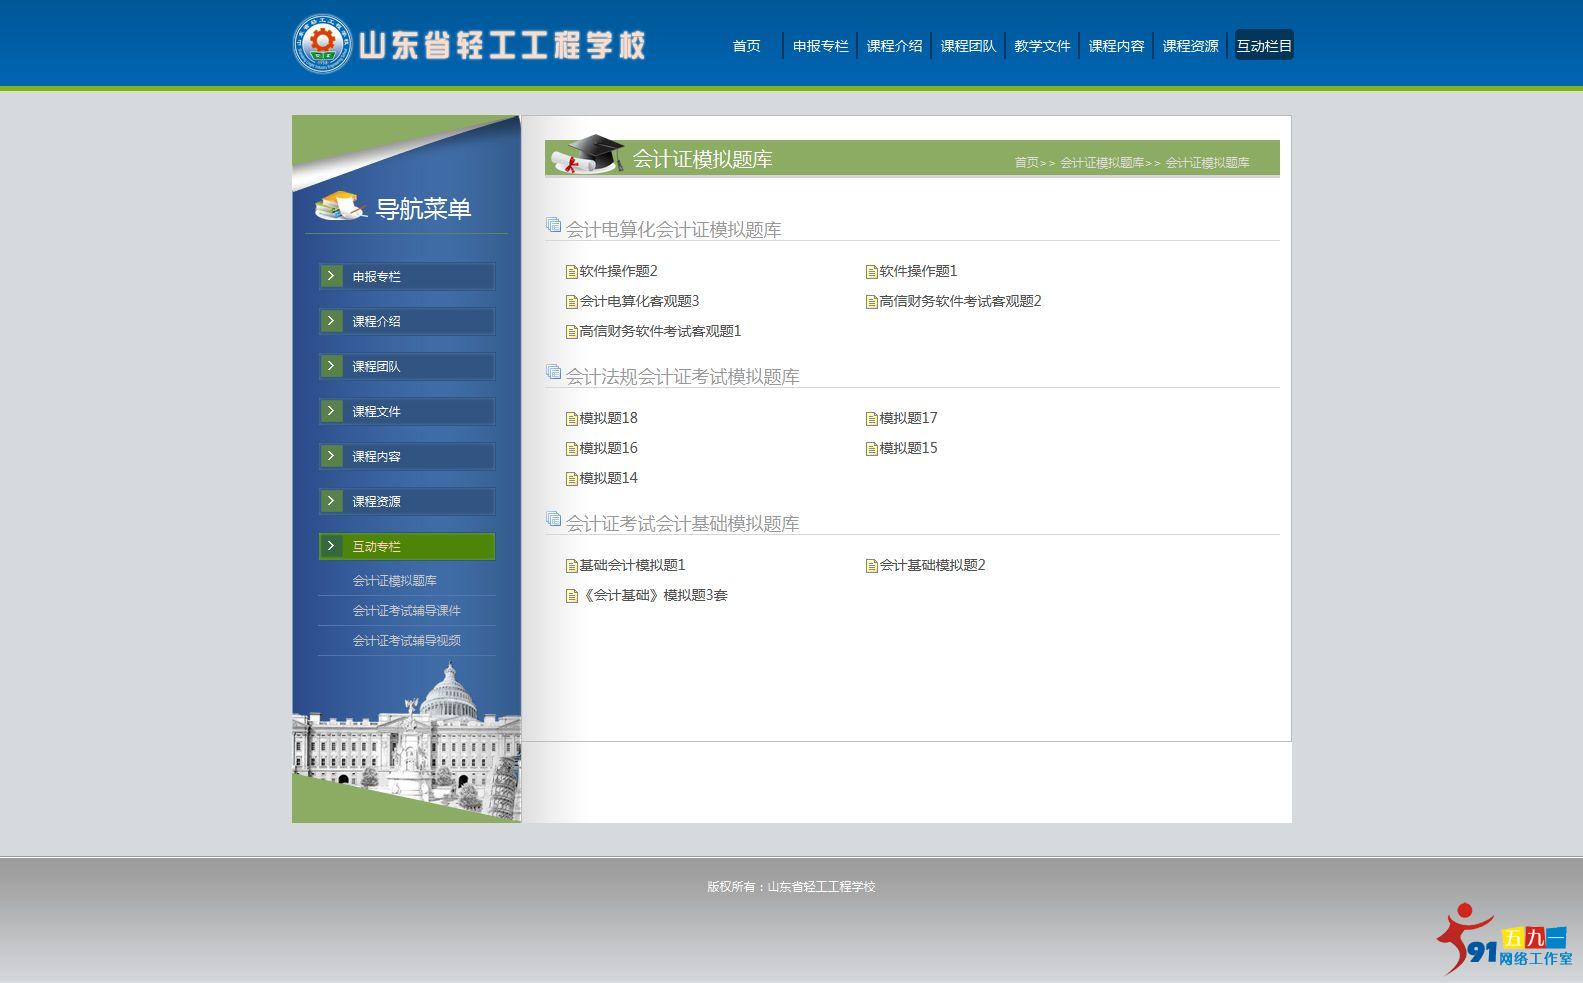The height and width of the screenshot is (983, 1583).
Task: Open the 高信财务软件考试客观题2 link
Action: pos(960,302)
